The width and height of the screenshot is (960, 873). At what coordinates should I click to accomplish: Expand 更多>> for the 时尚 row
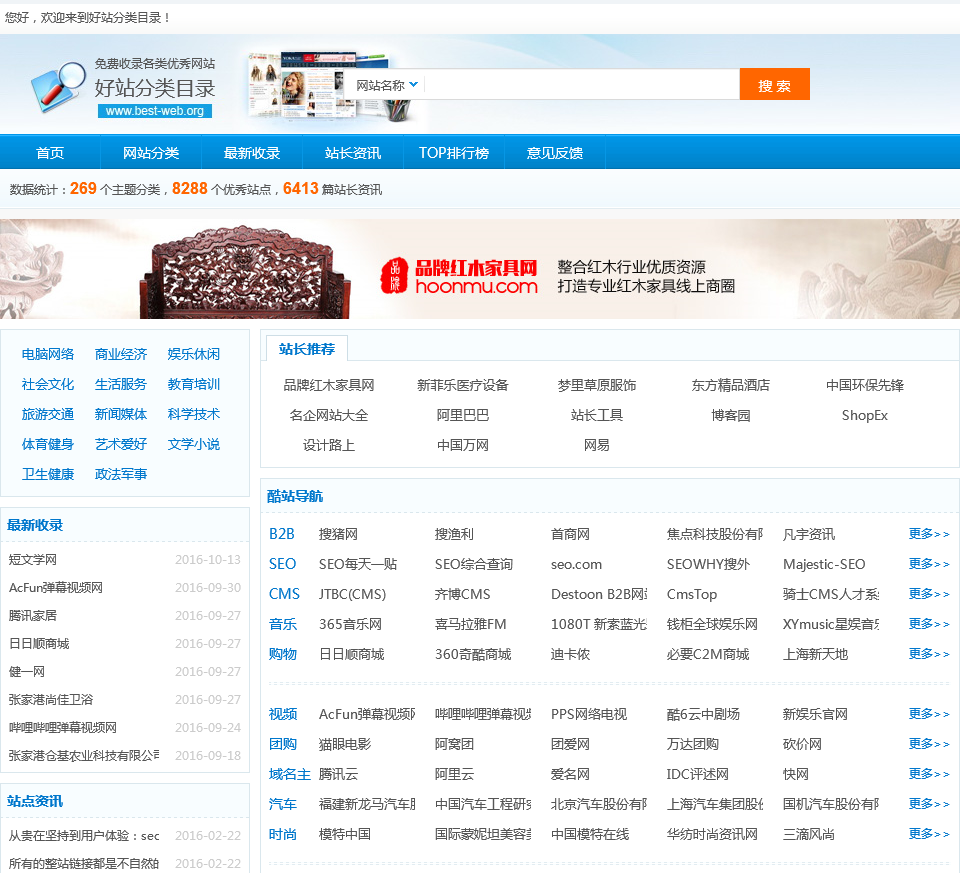pyautogui.click(x=929, y=834)
